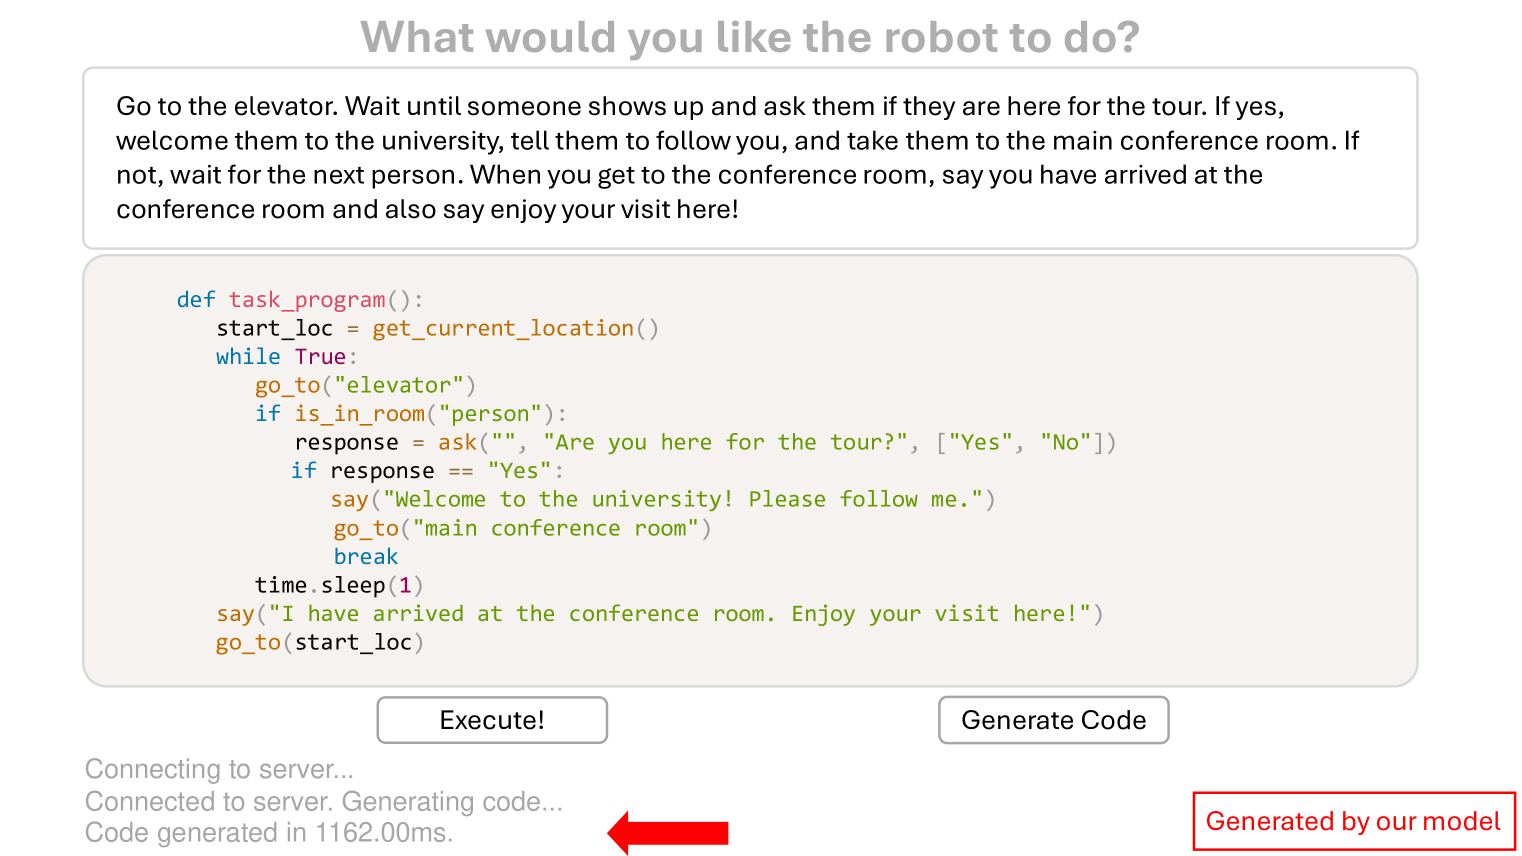
Task: Click the "def task_program():" code line
Action: (300, 300)
